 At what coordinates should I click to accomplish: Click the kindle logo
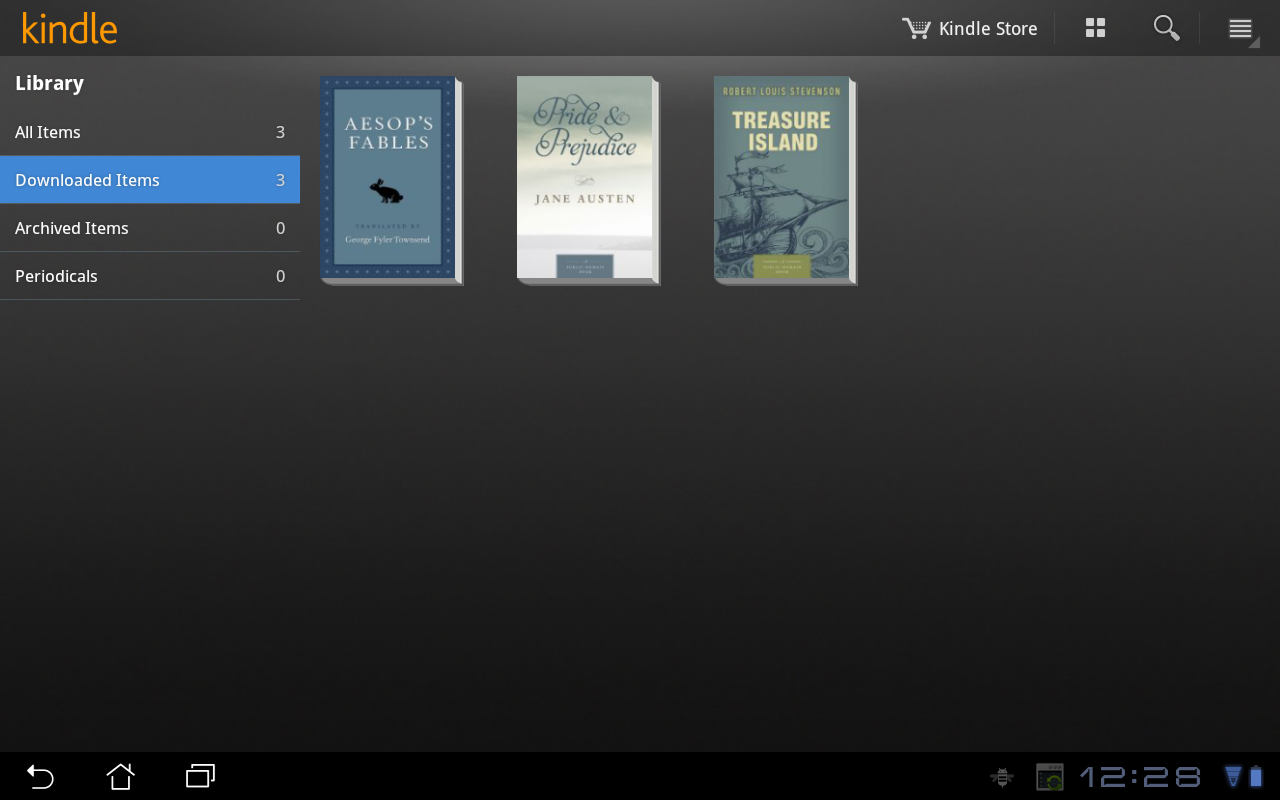click(x=69, y=28)
